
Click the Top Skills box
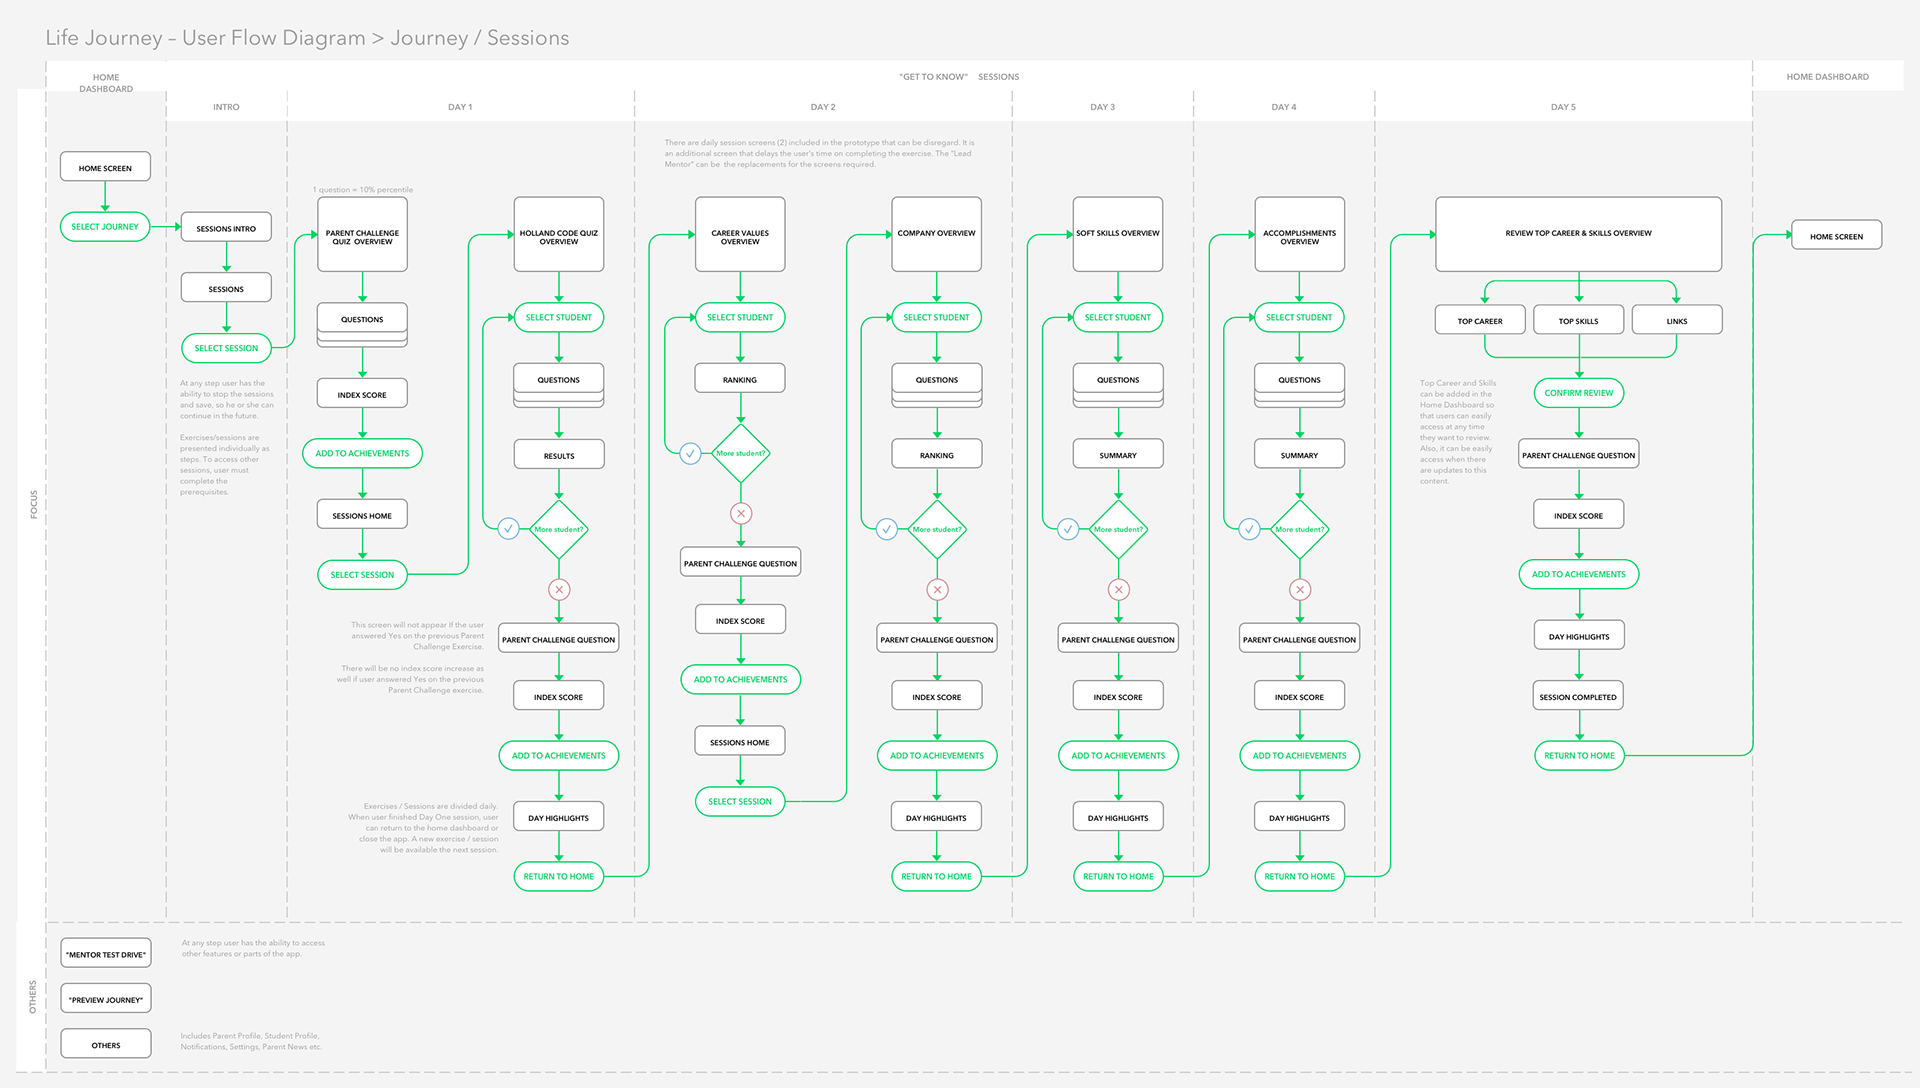(1578, 321)
